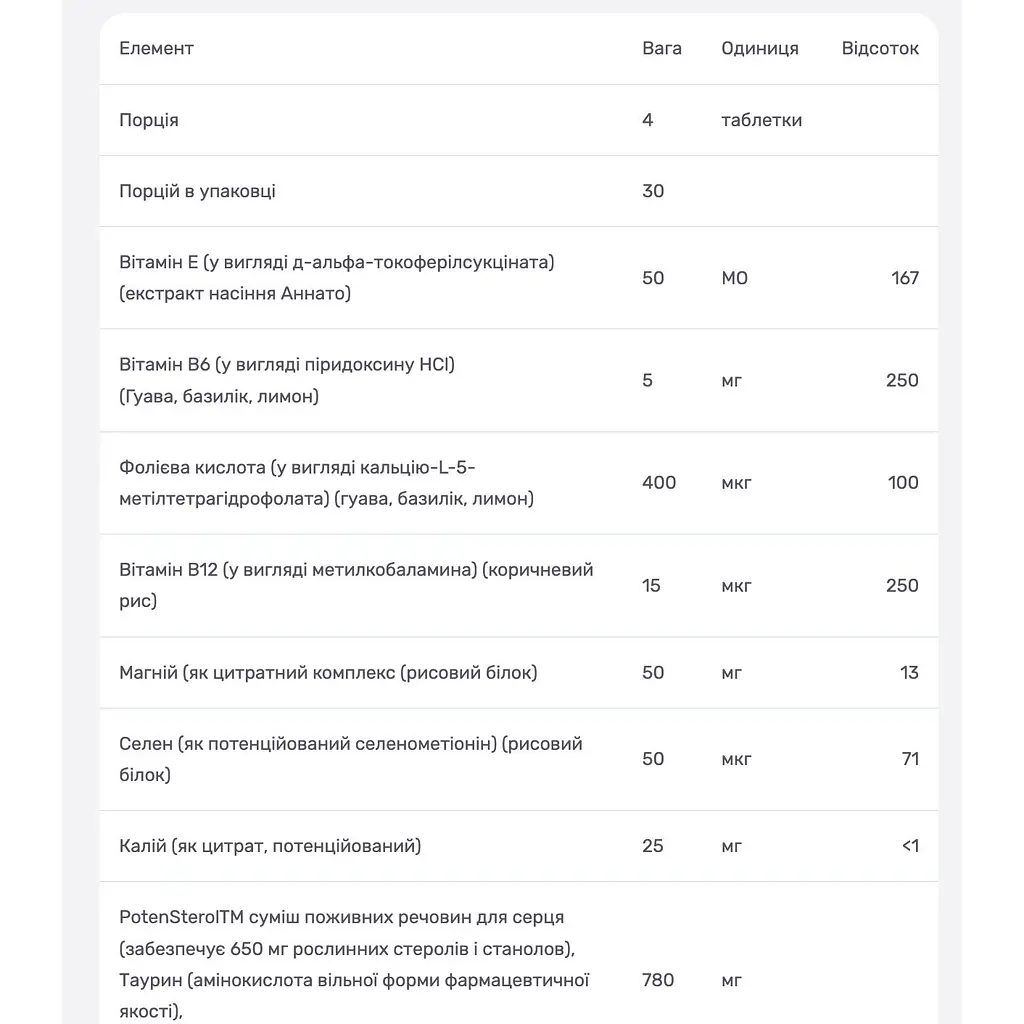1024x1024 pixels.
Task: Select the Калій ingredient row
Action: point(519,846)
